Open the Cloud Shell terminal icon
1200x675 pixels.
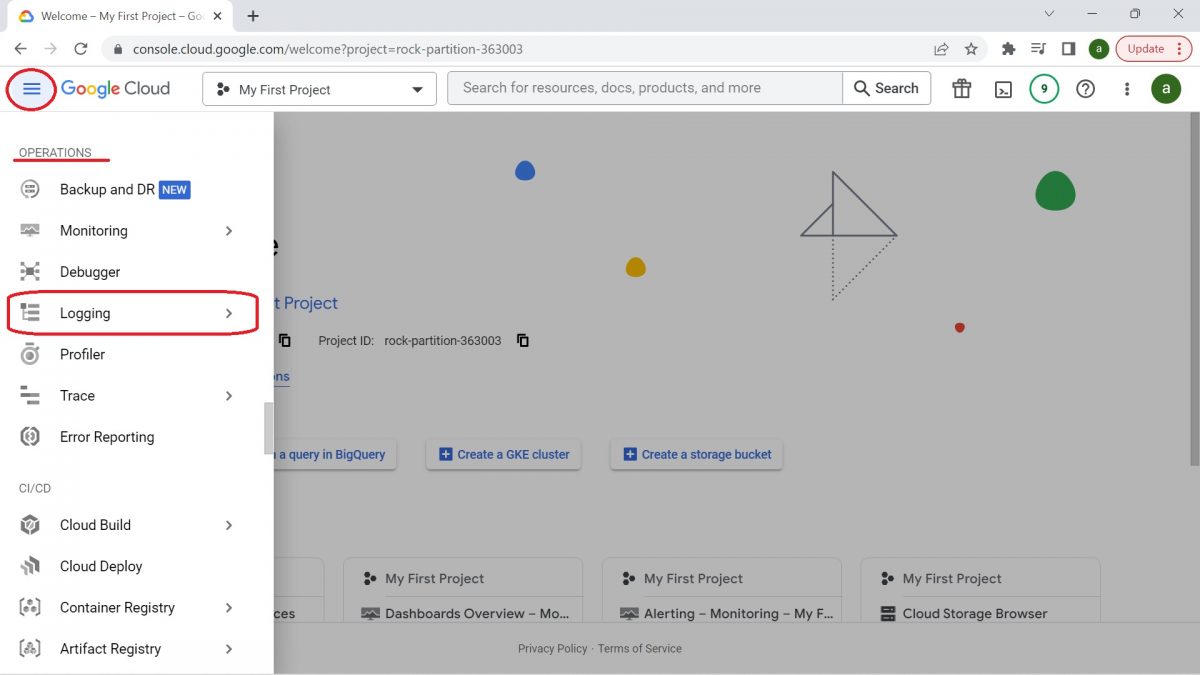point(1003,89)
